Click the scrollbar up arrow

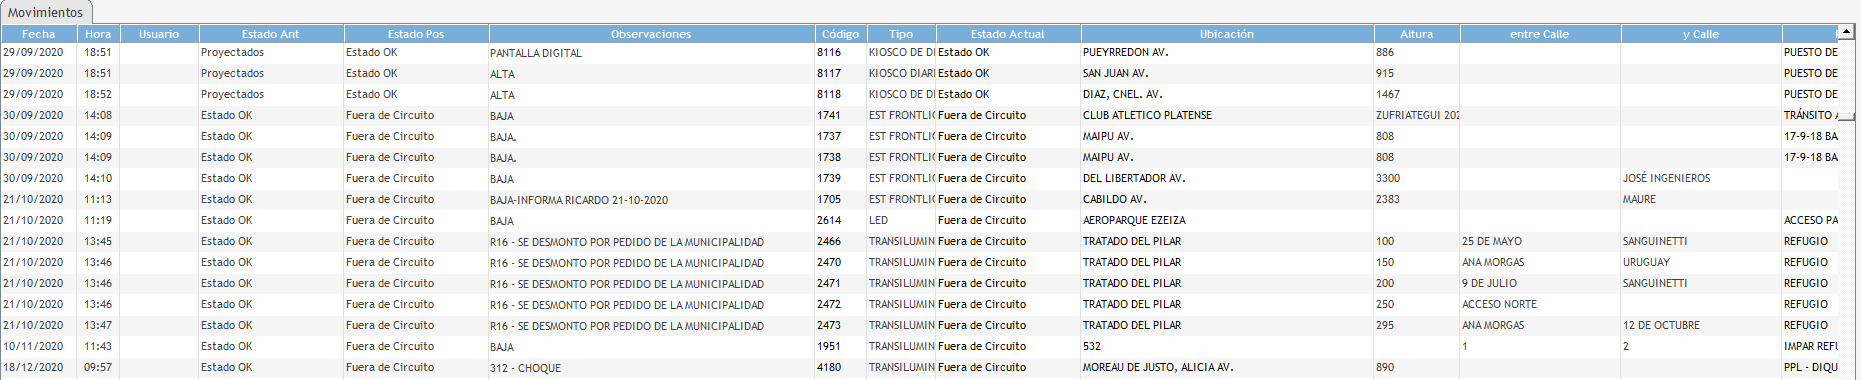[x=1846, y=32]
